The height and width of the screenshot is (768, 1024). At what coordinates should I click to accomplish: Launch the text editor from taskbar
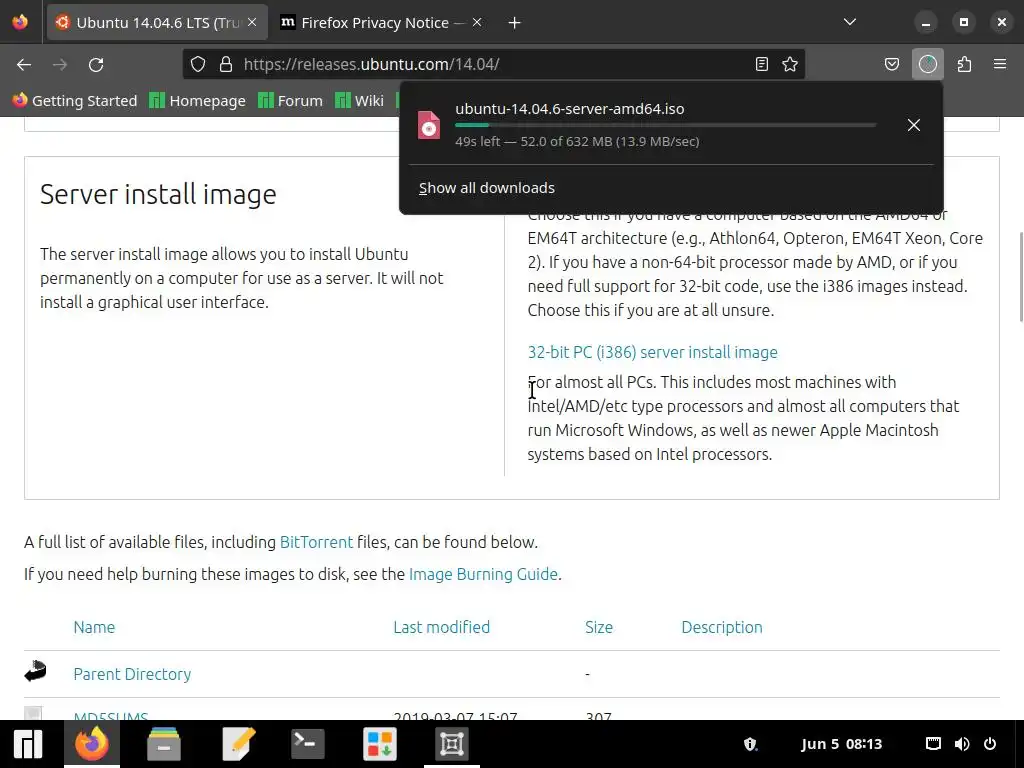238,744
